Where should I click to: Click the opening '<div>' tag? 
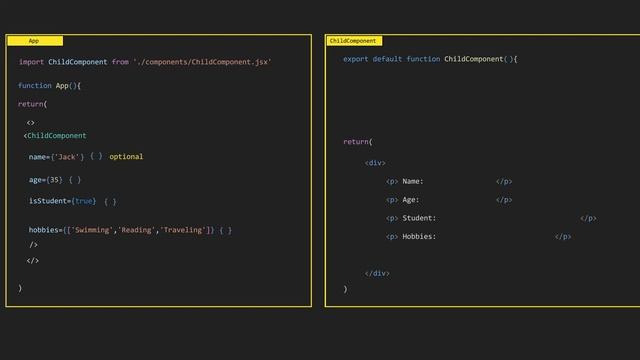click(375, 163)
